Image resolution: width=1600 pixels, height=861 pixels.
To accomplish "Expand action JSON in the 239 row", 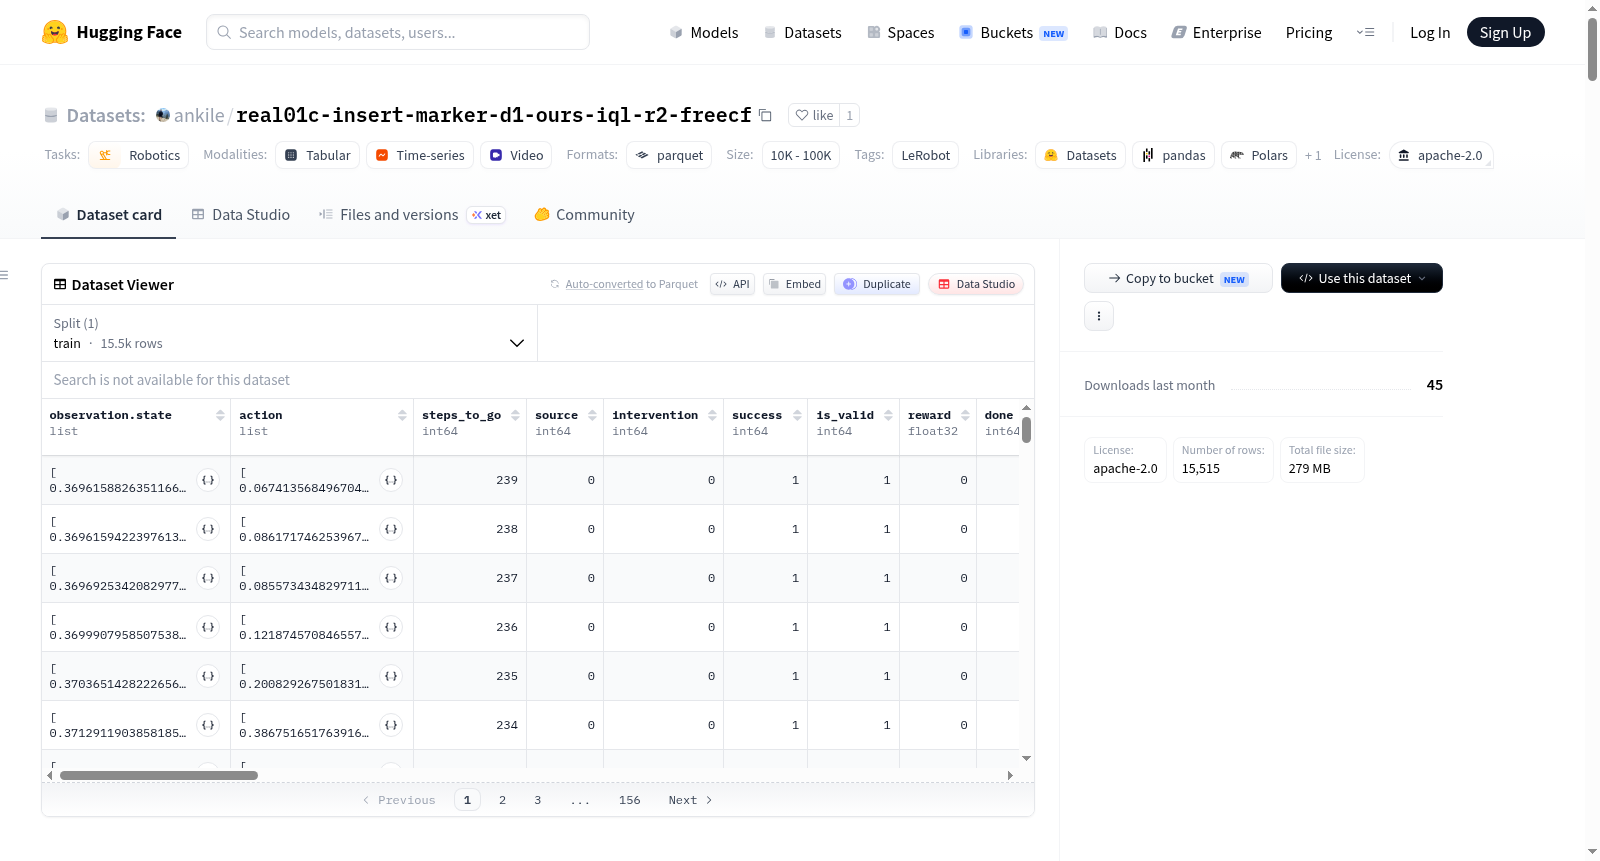I will [391, 480].
